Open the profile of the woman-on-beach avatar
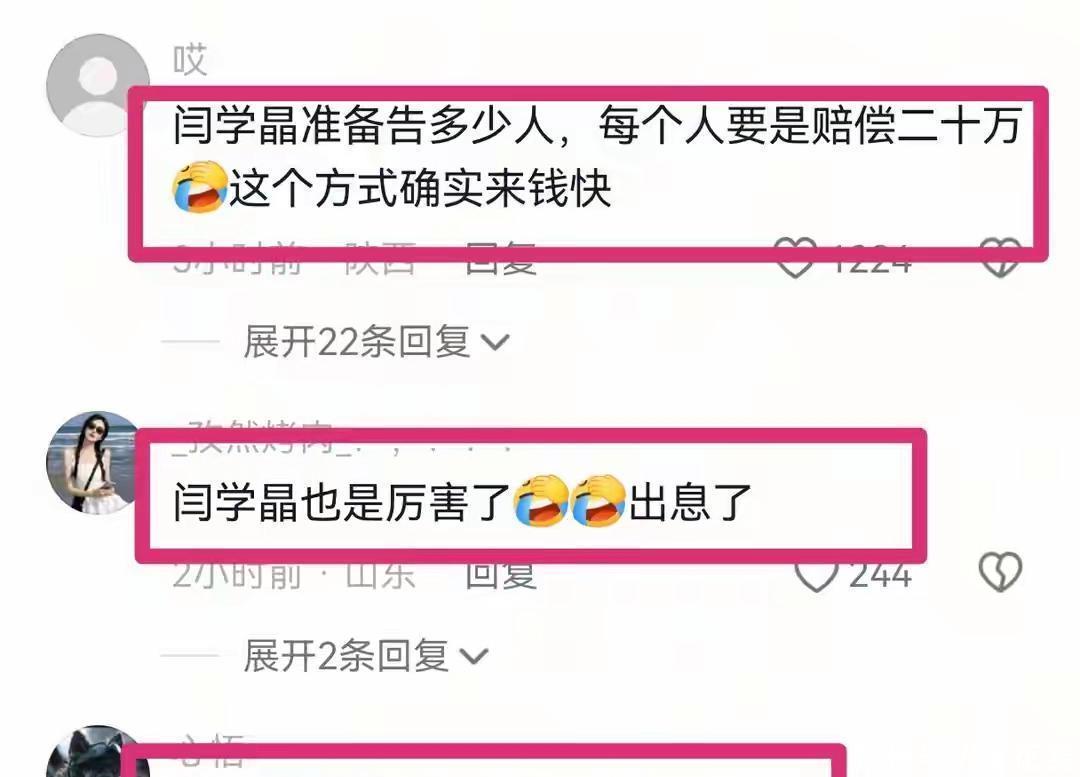 93,463
